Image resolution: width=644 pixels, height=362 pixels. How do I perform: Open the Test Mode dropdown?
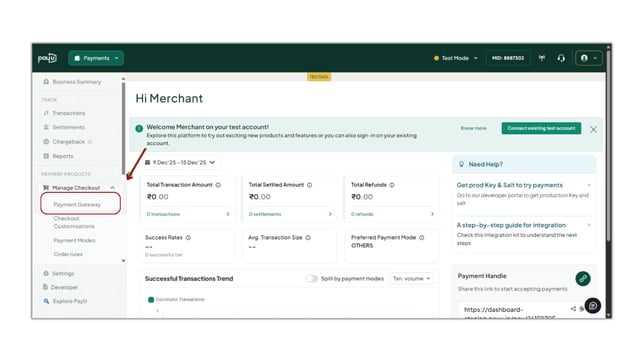tap(456, 58)
